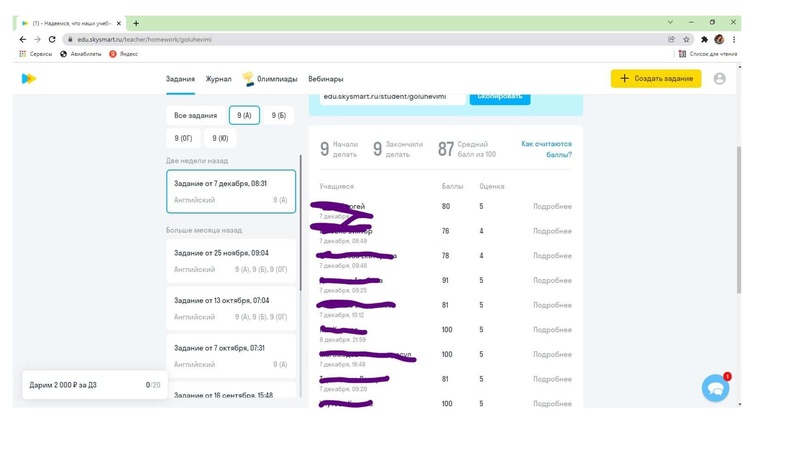The width and height of the screenshot is (800, 450).
Task: Bookmark this page with the star icon
Action: [x=686, y=39]
